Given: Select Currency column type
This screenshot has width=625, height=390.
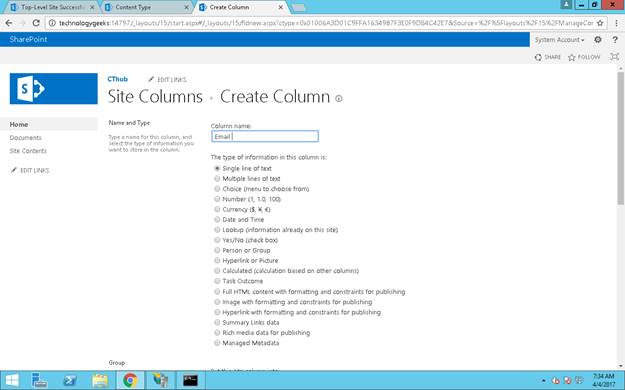Looking at the screenshot, I should (217, 209).
